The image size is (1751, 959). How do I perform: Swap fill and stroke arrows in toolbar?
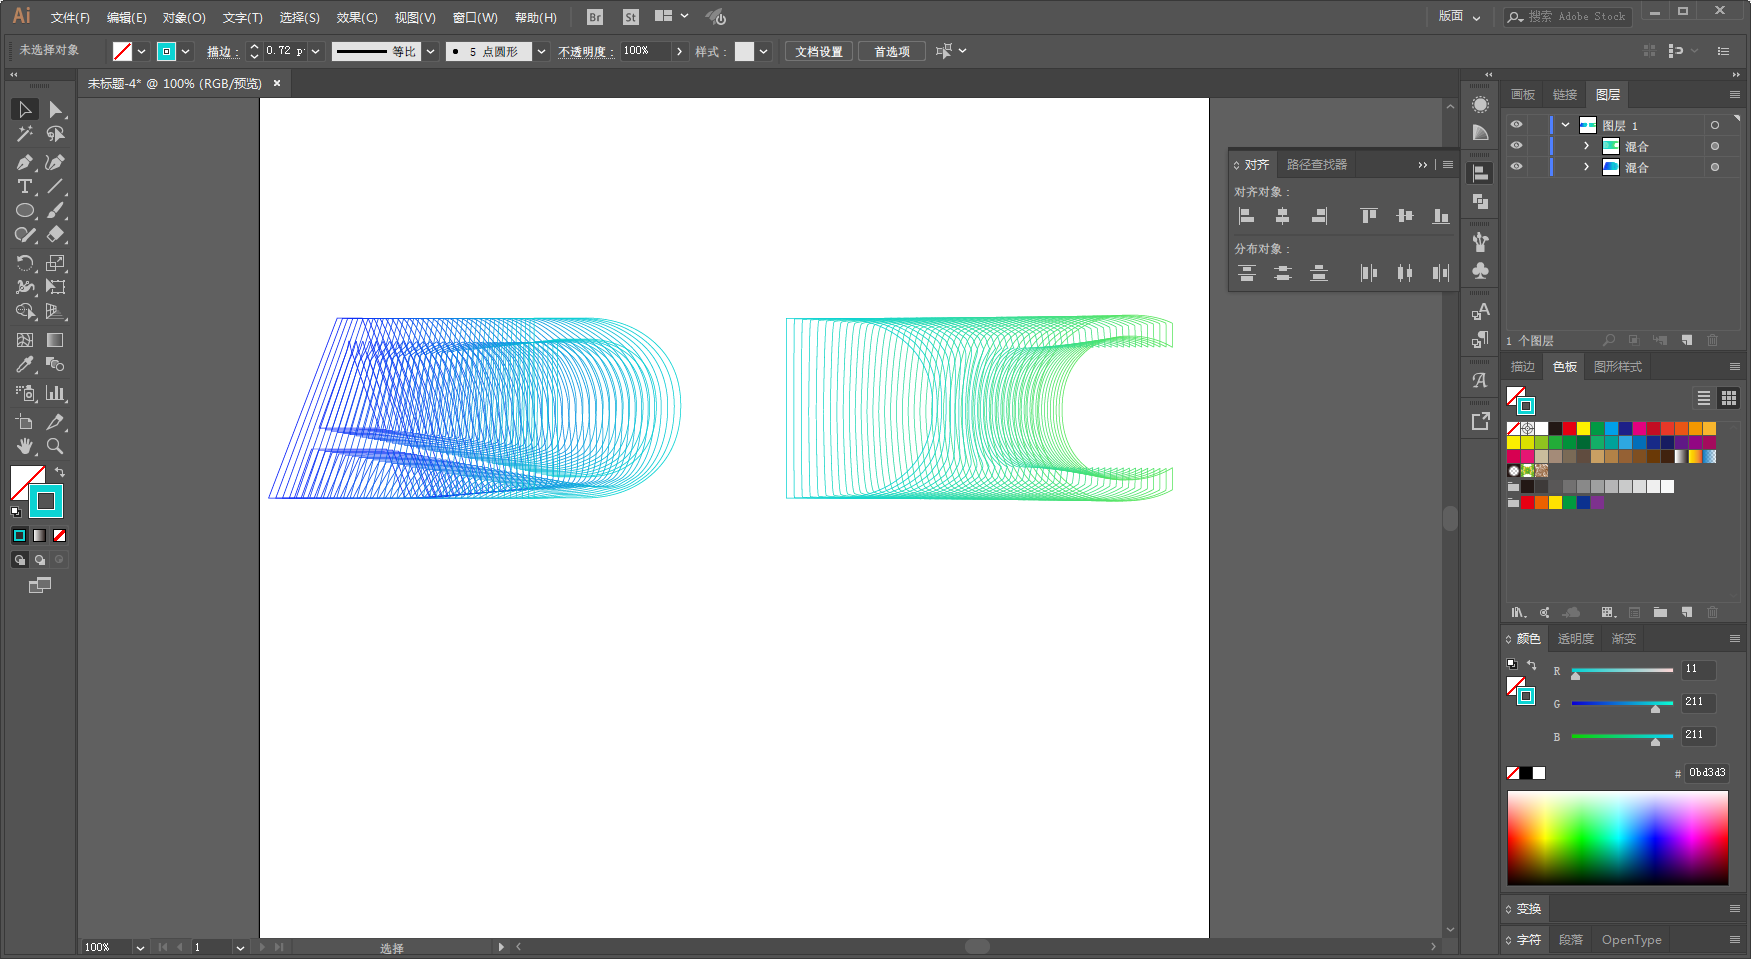point(60,473)
